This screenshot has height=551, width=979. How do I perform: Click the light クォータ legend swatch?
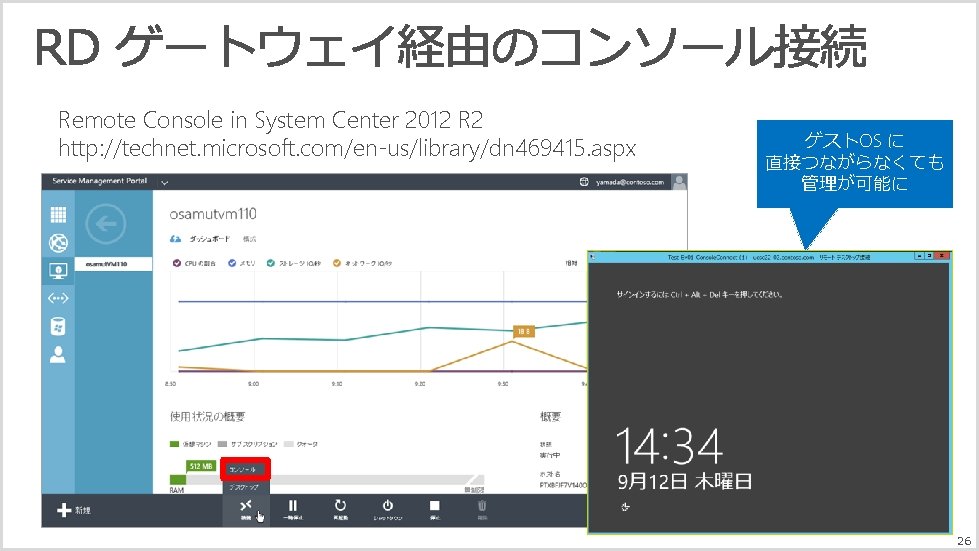click(x=288, y=444)
